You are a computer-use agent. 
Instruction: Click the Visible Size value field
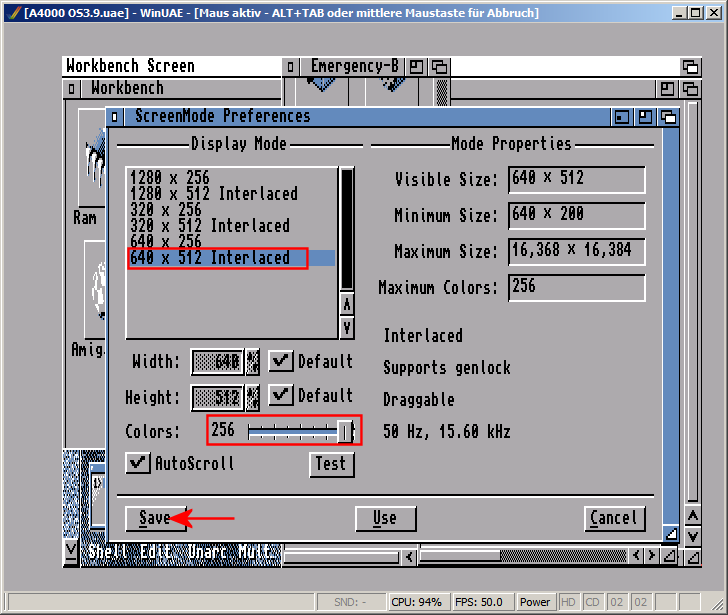click(x=577, y=180)
